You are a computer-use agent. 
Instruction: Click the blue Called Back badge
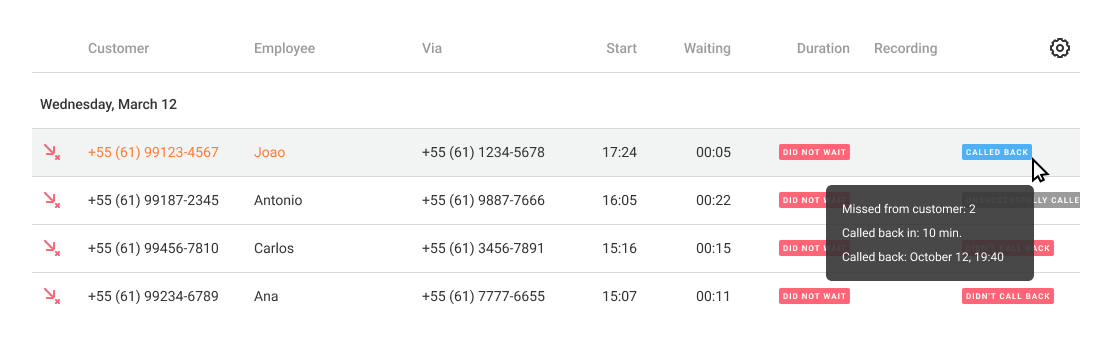[x=996, y=152]
